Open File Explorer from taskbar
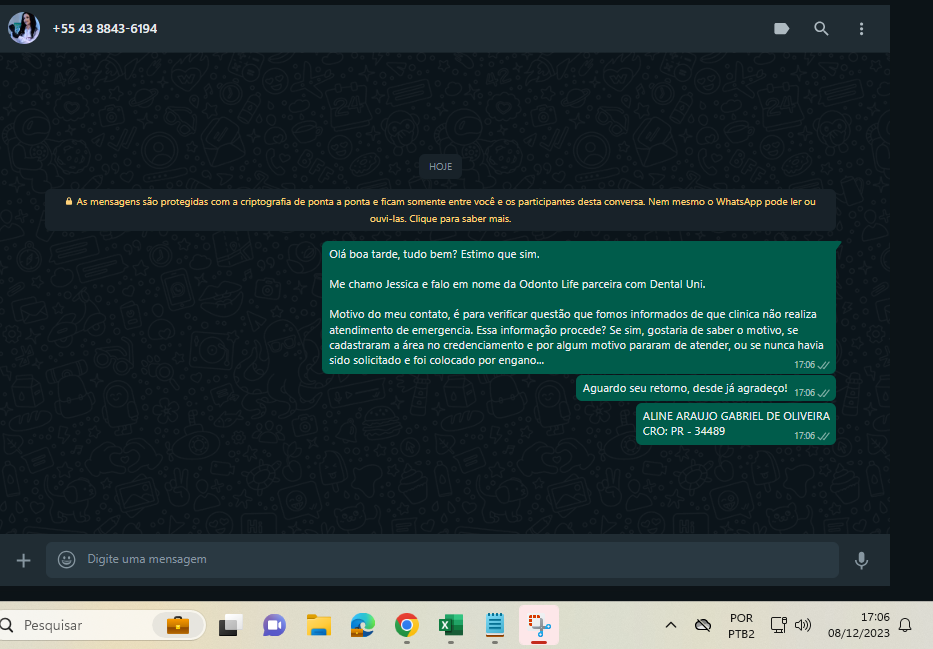Image resolution: width=933 pixels, height=649 pixels. [x=318, y=625]
